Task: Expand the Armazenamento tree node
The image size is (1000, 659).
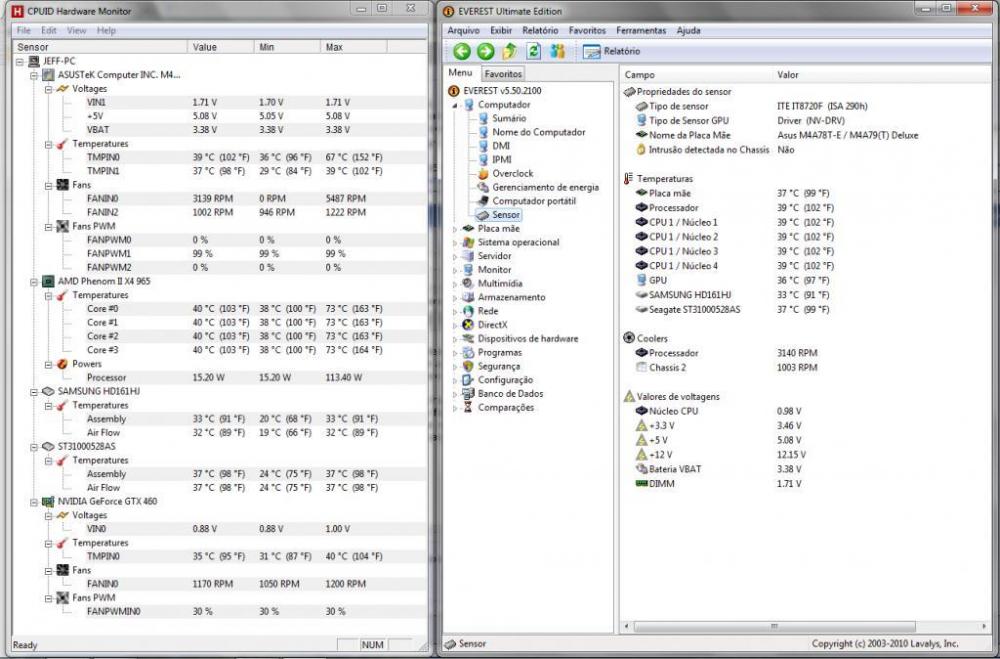Action: [455, 297]
